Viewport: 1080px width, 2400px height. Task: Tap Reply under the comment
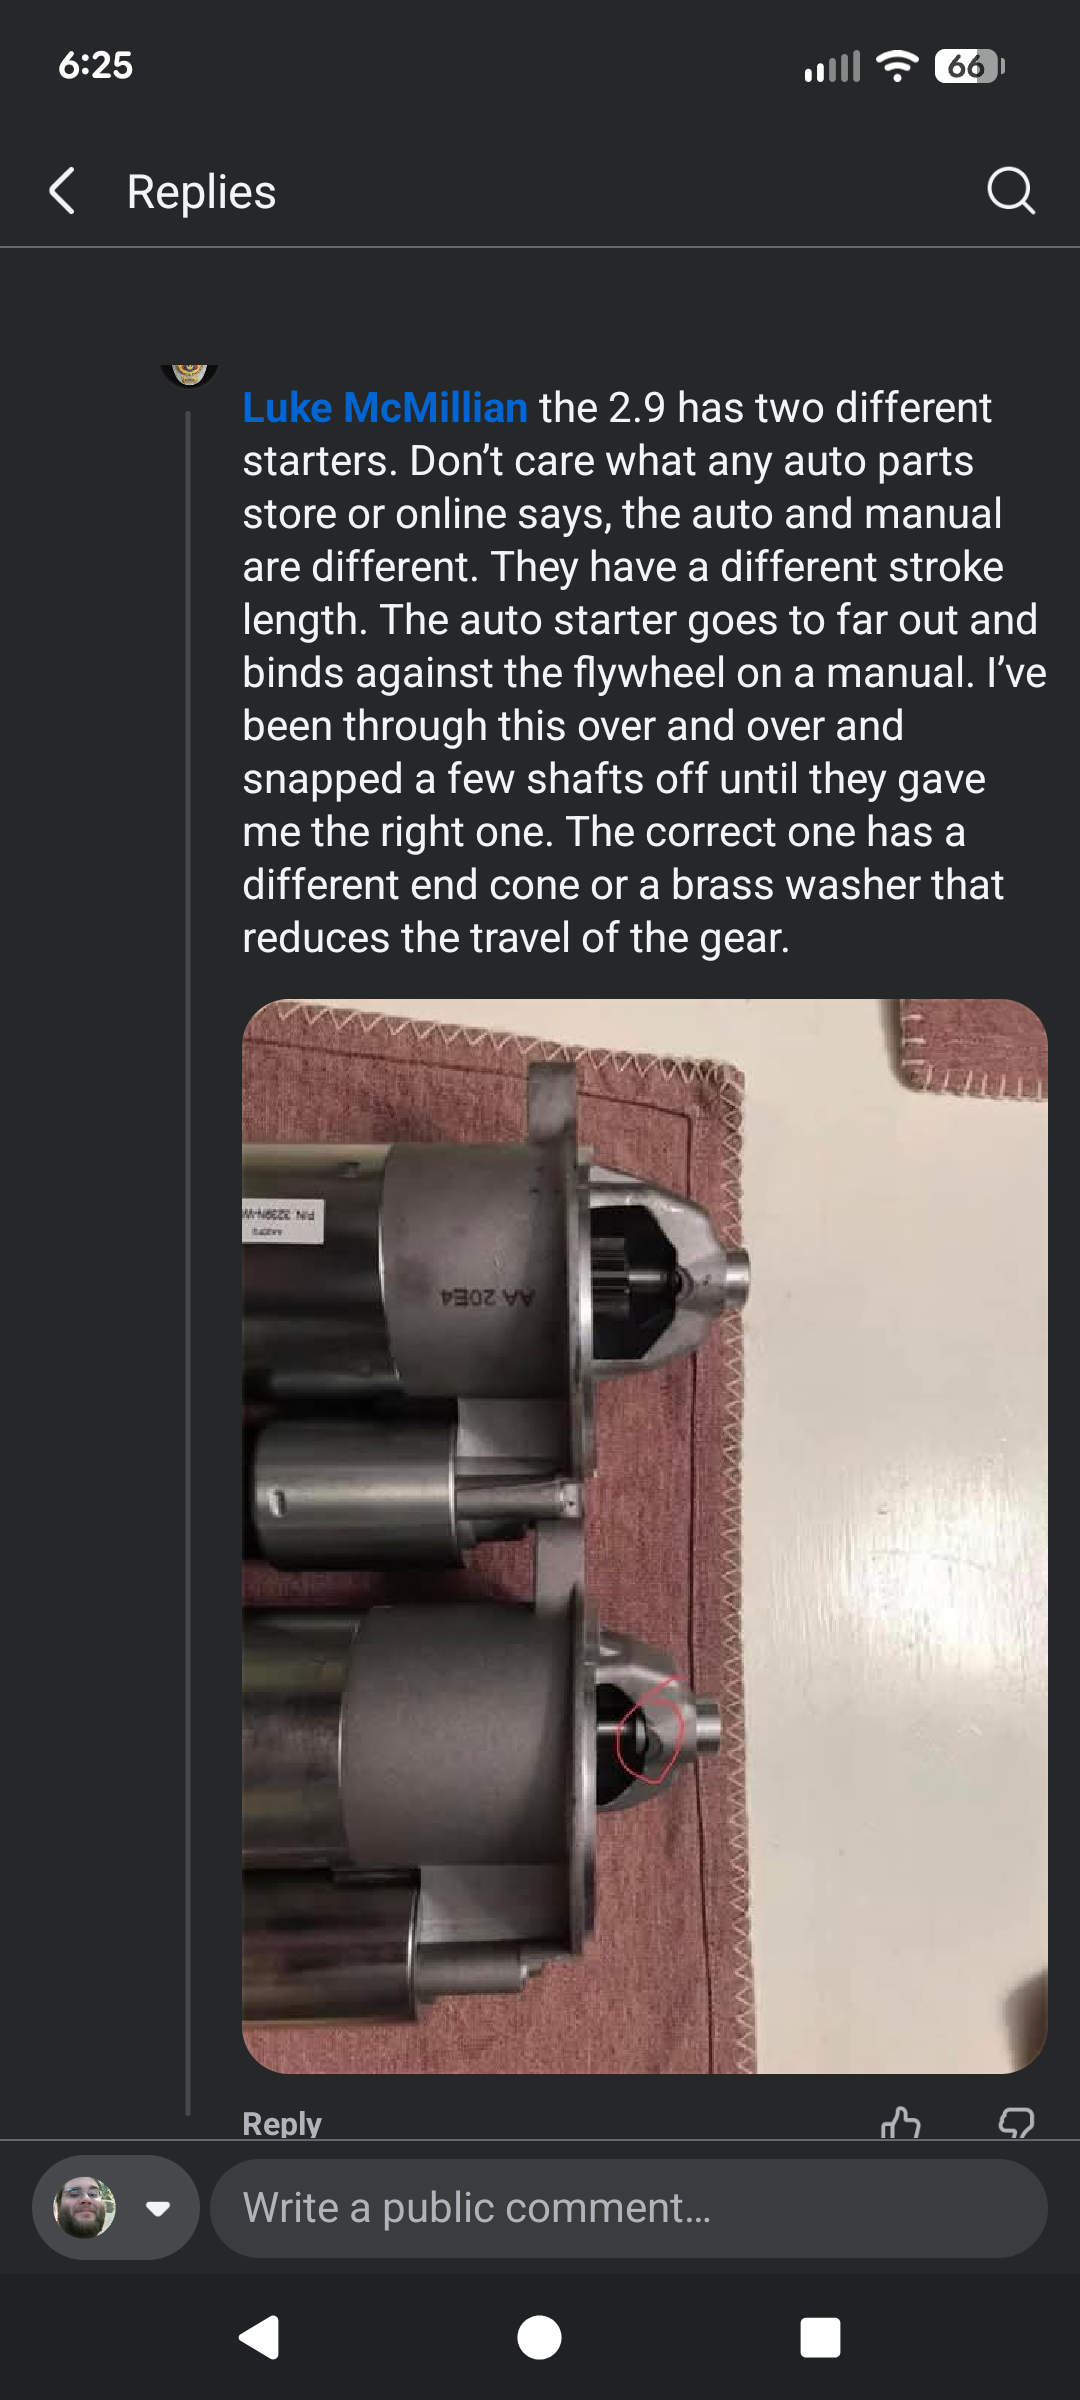[x=282, y=2123]
